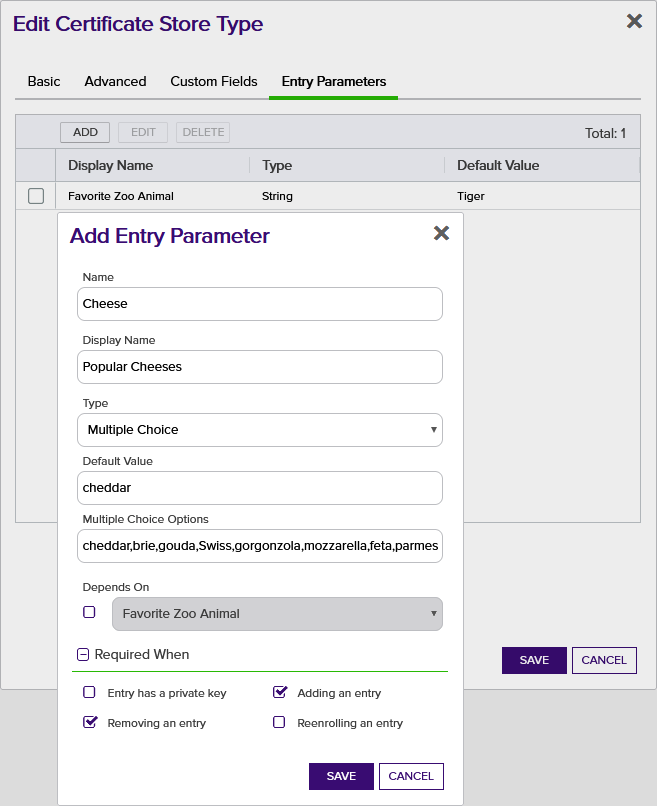Sort by the Display Name column header

point(111,165)
